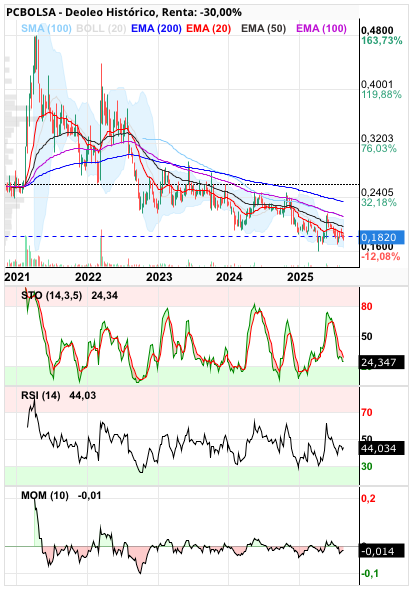Click the RSI (14) indicator label
The height and width of the screenshot is (590, 413).
pos(41,396)
